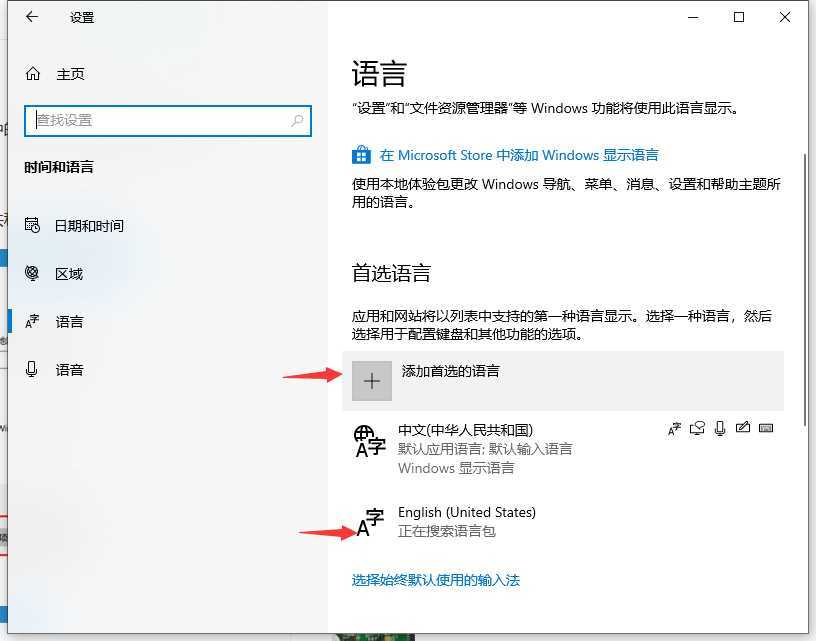Click the 首选语言 heading

point(391,273)
